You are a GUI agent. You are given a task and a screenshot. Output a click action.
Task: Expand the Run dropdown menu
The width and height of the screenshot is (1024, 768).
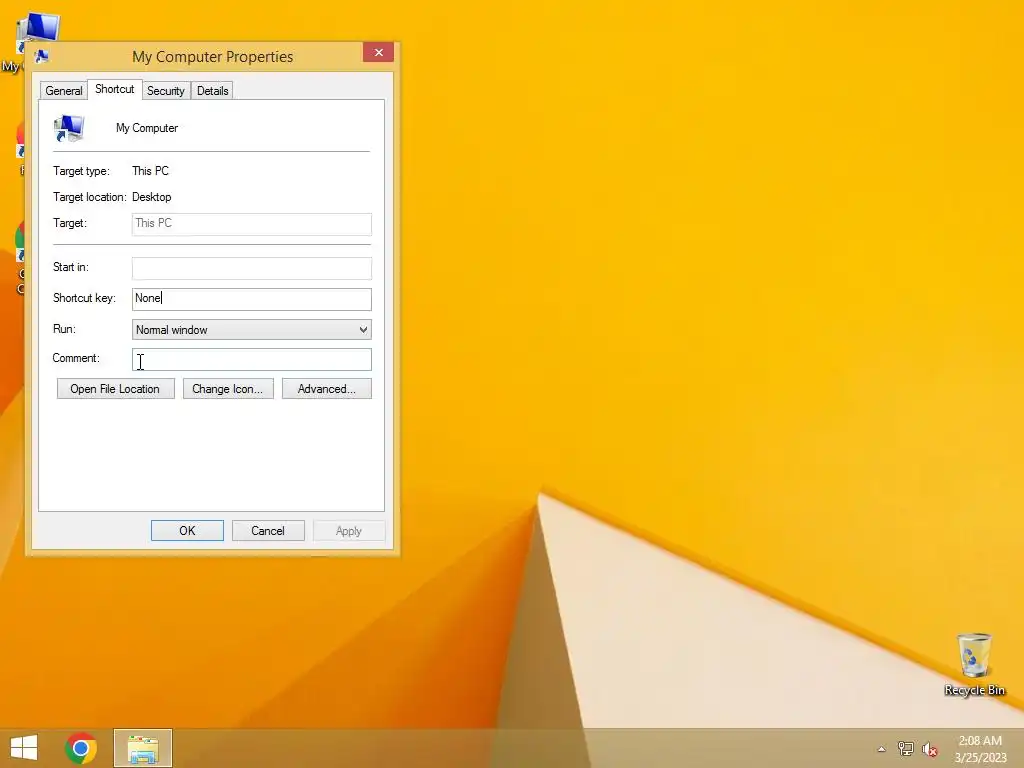[x=252, y=330]
